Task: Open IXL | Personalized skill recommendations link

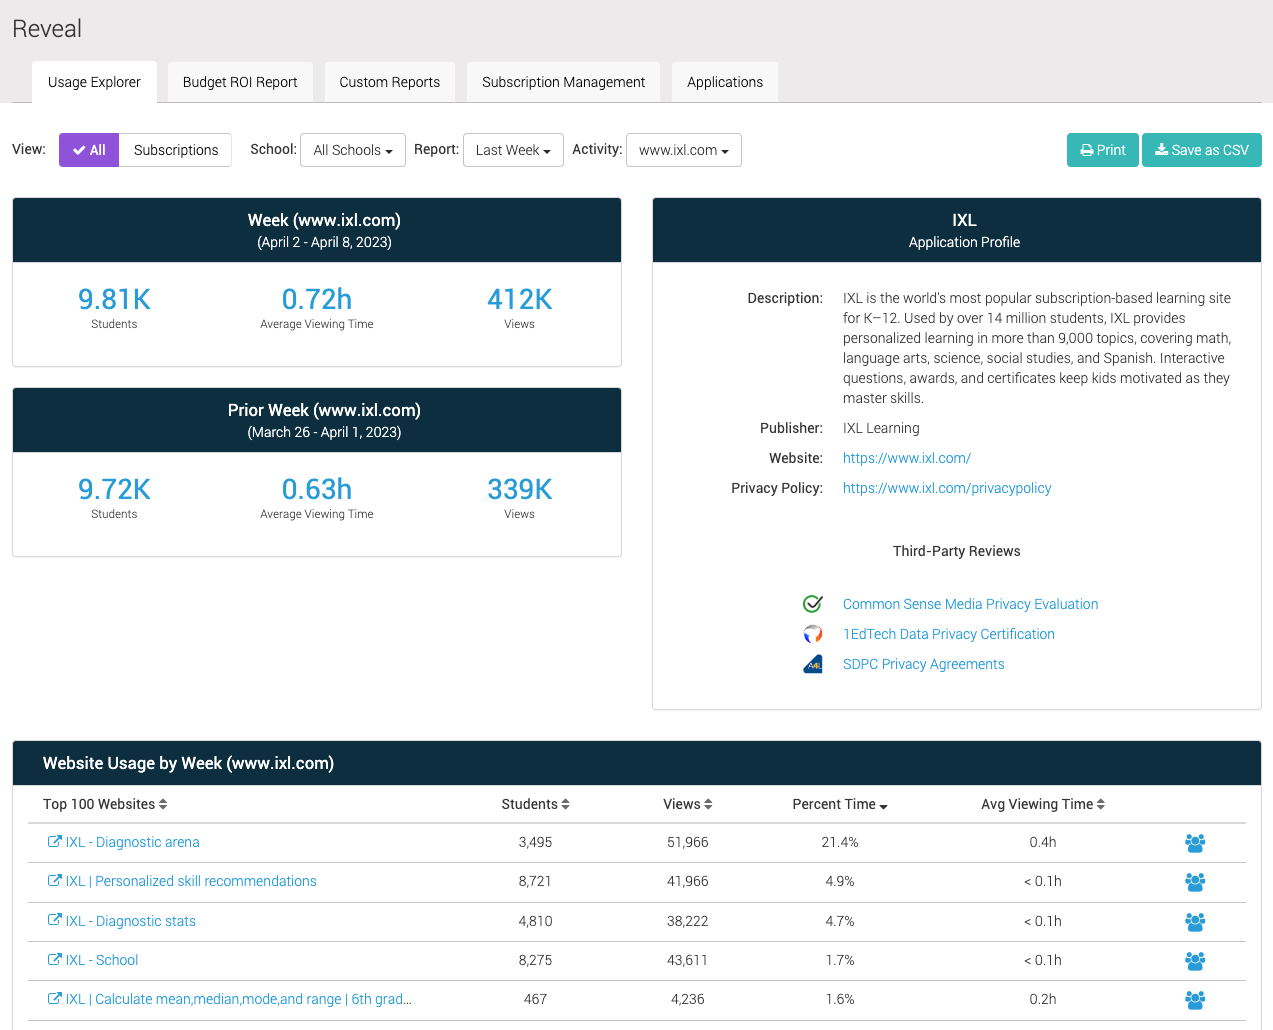Action: tap(191, 881)
